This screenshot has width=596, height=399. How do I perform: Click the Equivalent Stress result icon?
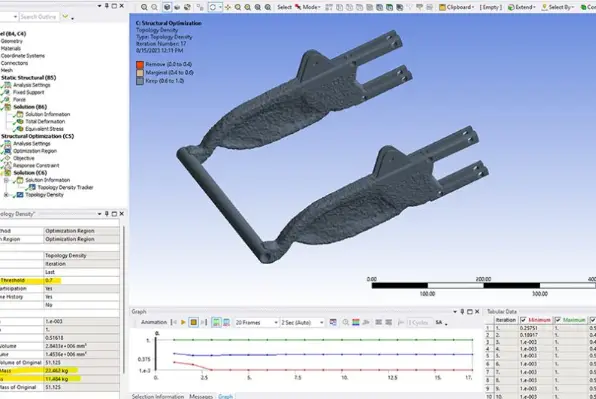tap(19, 129)
